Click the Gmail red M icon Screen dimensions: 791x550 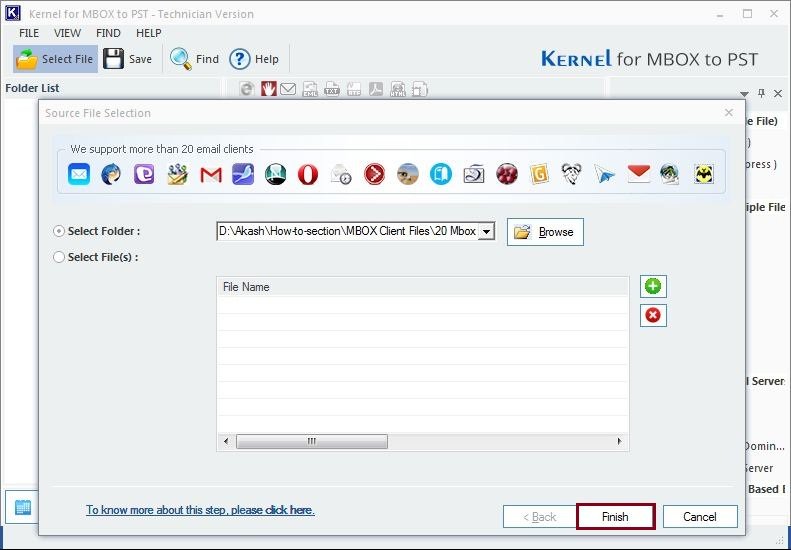point(211,175)
